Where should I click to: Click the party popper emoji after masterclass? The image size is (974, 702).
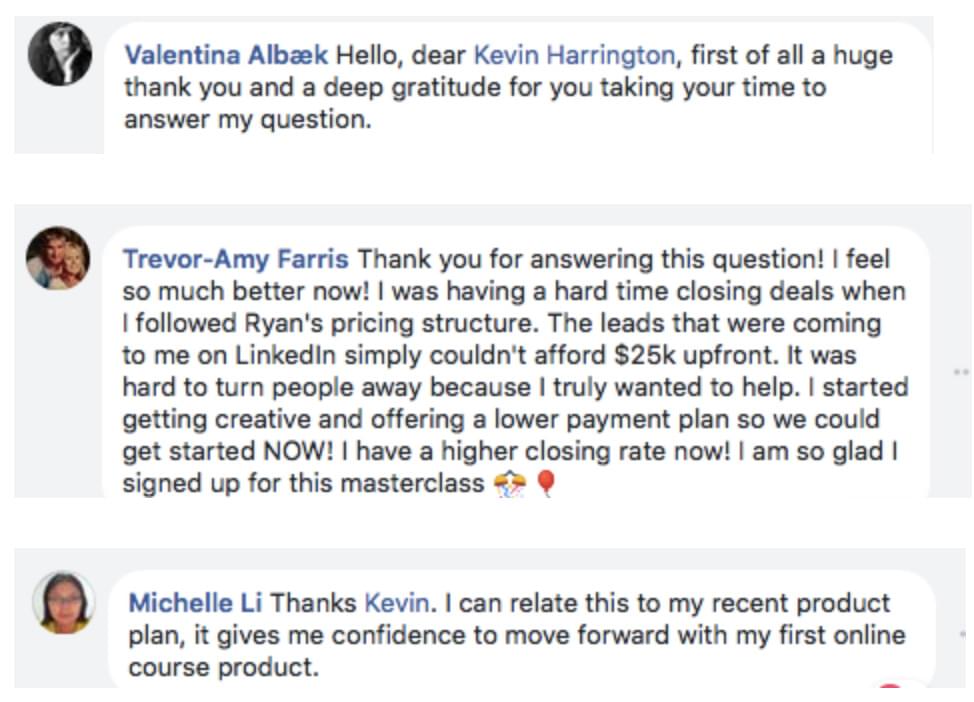coord(509,484)
